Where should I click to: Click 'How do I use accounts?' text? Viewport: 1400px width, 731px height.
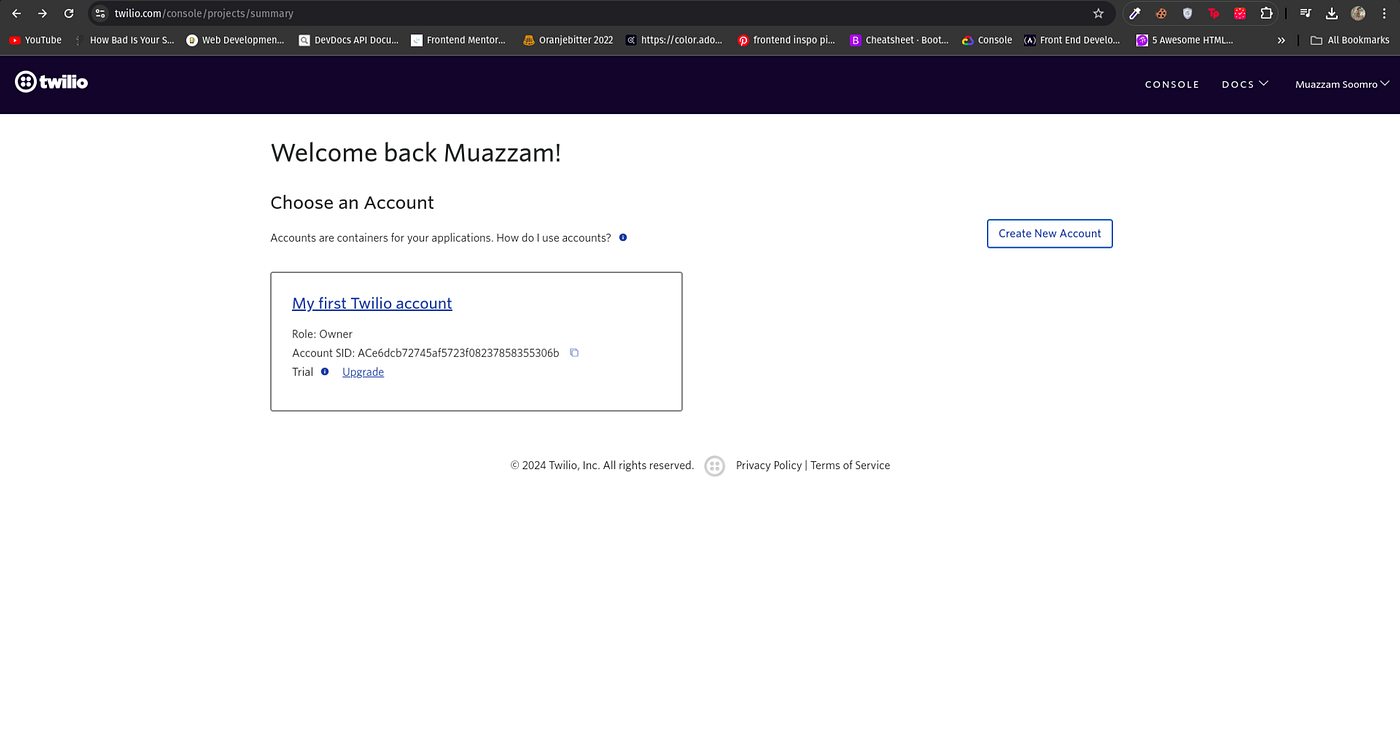click(553, 238)
